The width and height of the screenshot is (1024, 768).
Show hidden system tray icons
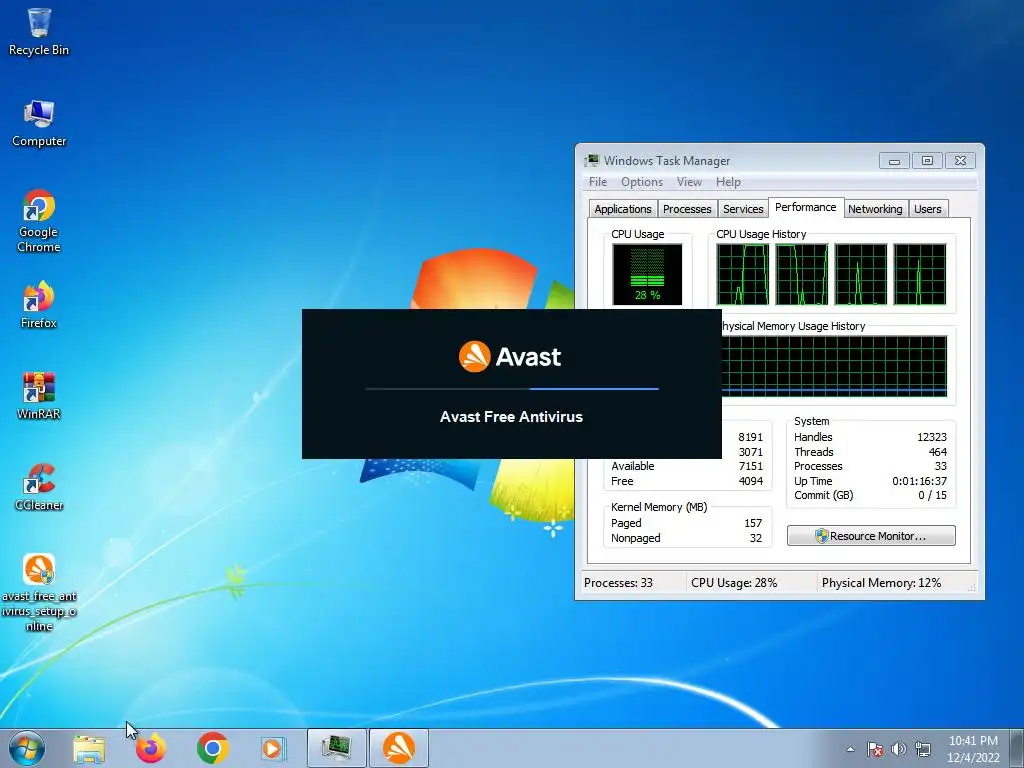pos(850,749)
